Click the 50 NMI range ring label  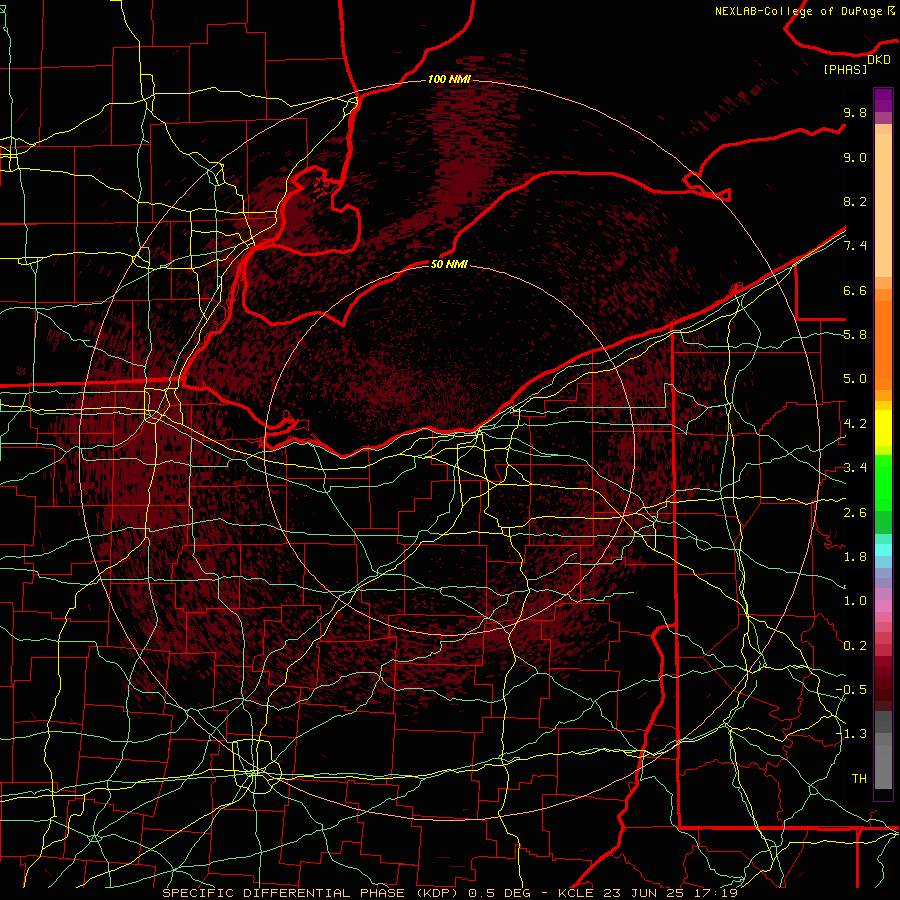pos(449,264)
